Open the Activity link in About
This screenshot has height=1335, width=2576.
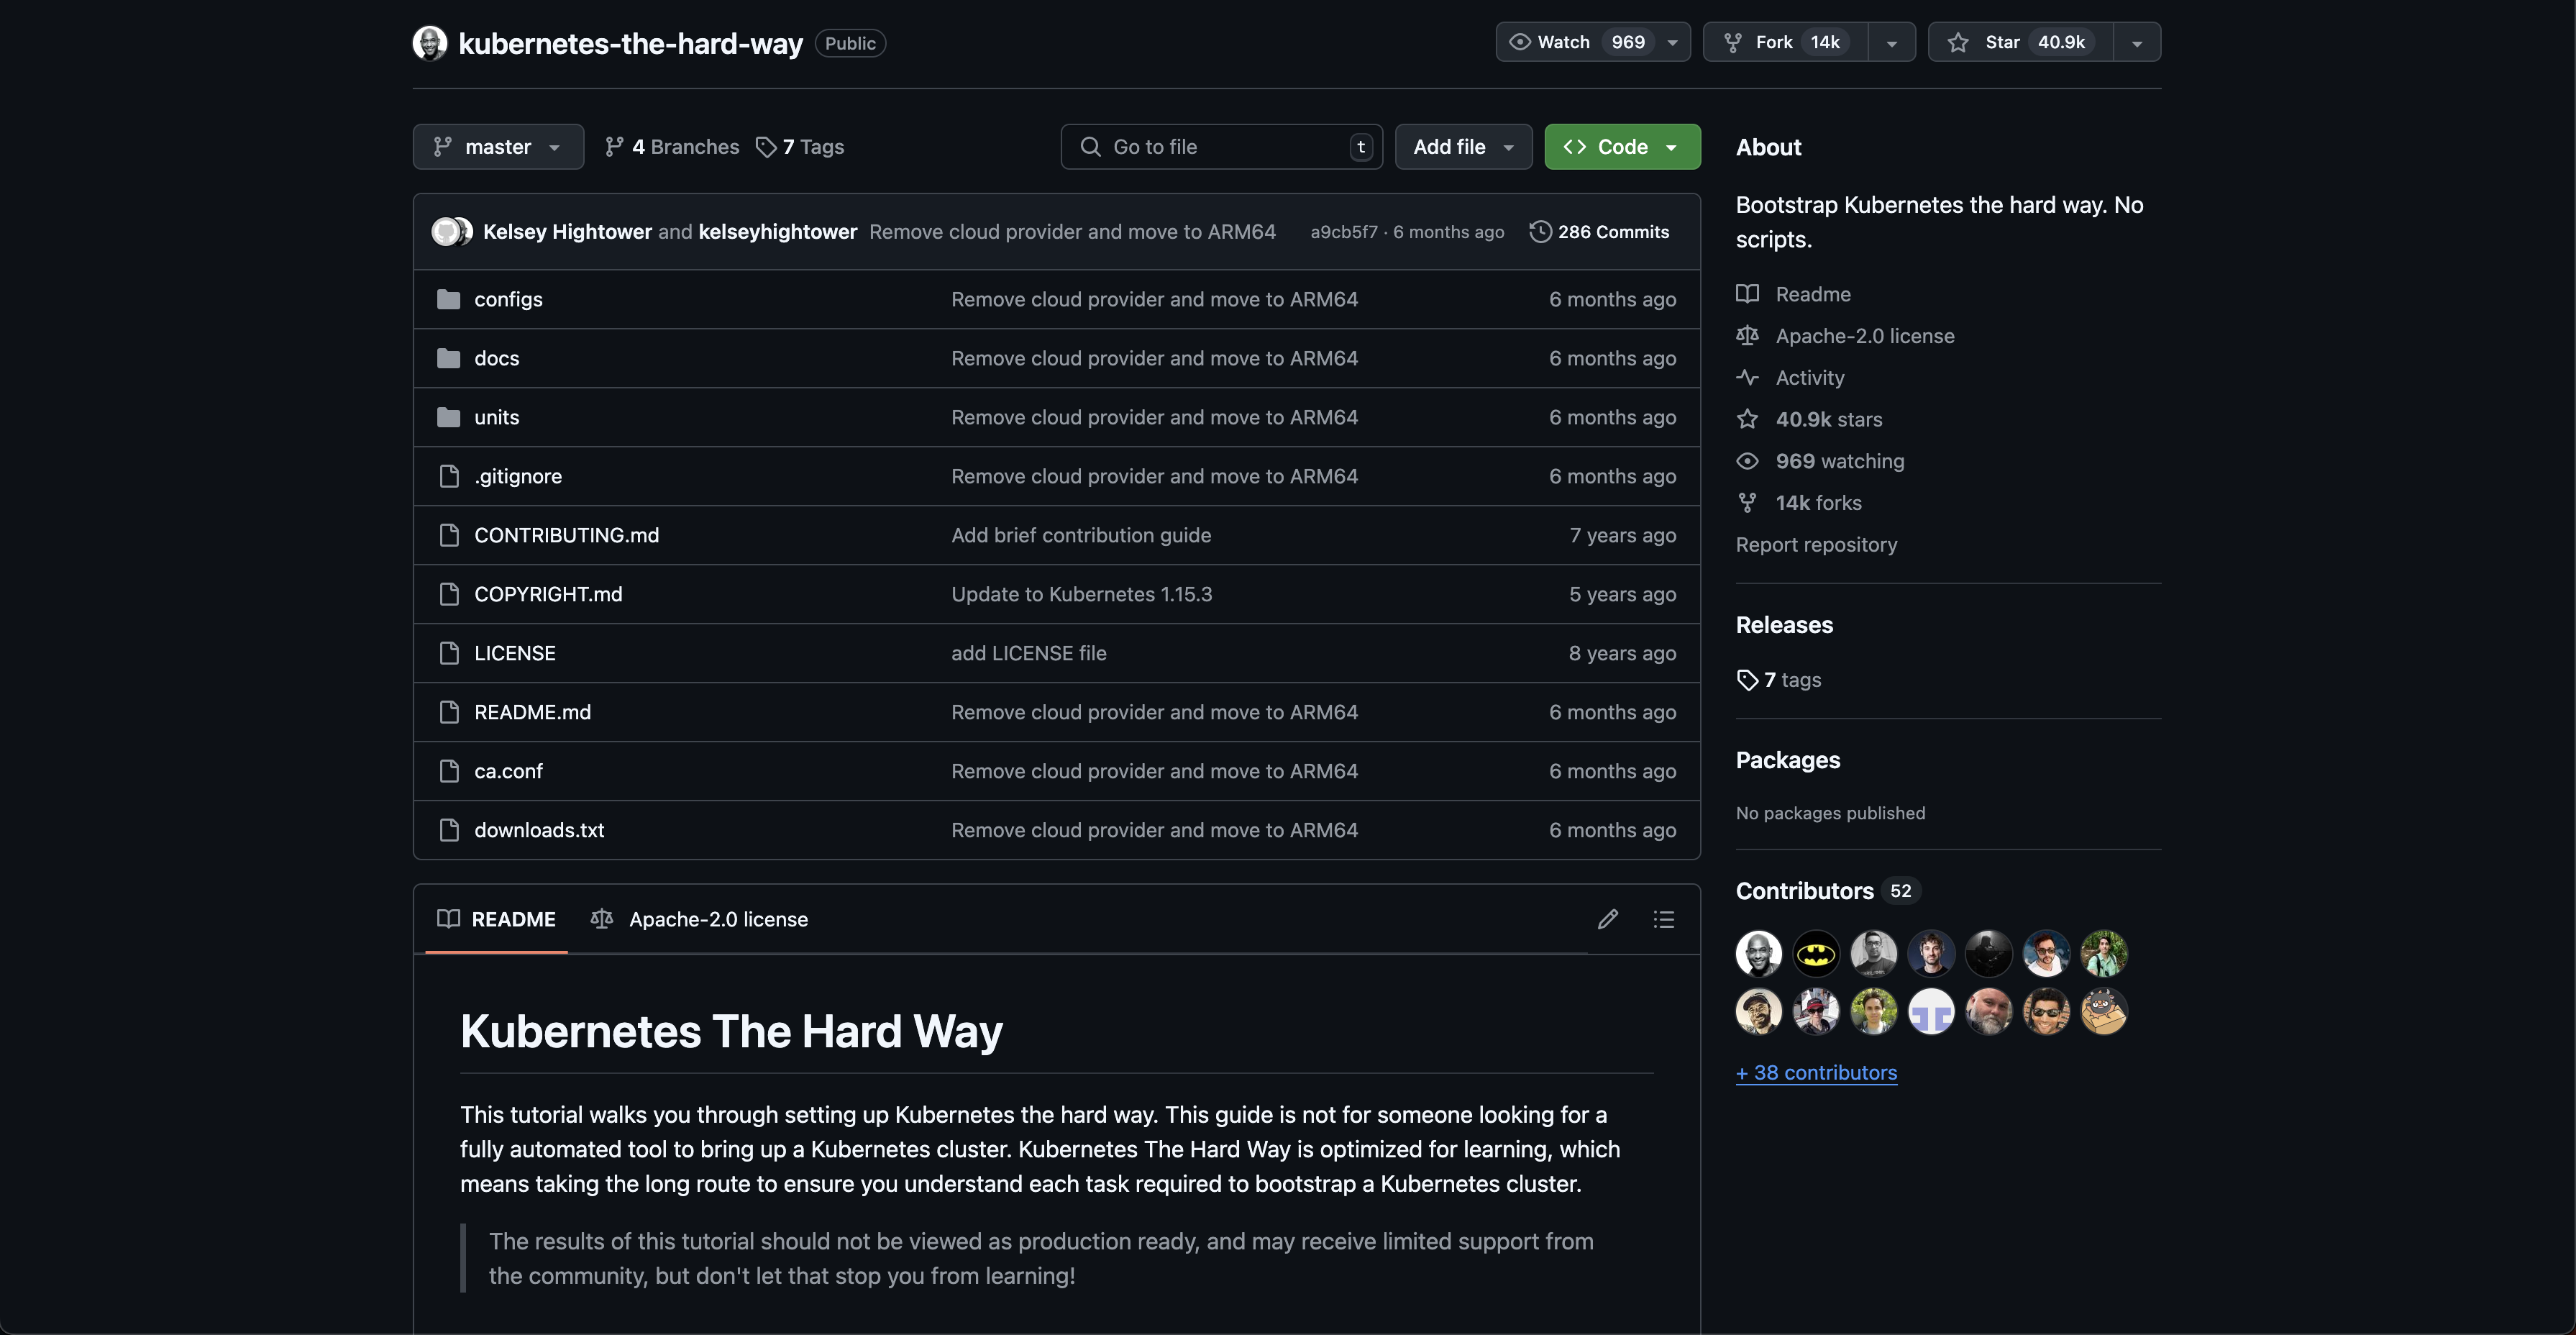click(1790, 379)
